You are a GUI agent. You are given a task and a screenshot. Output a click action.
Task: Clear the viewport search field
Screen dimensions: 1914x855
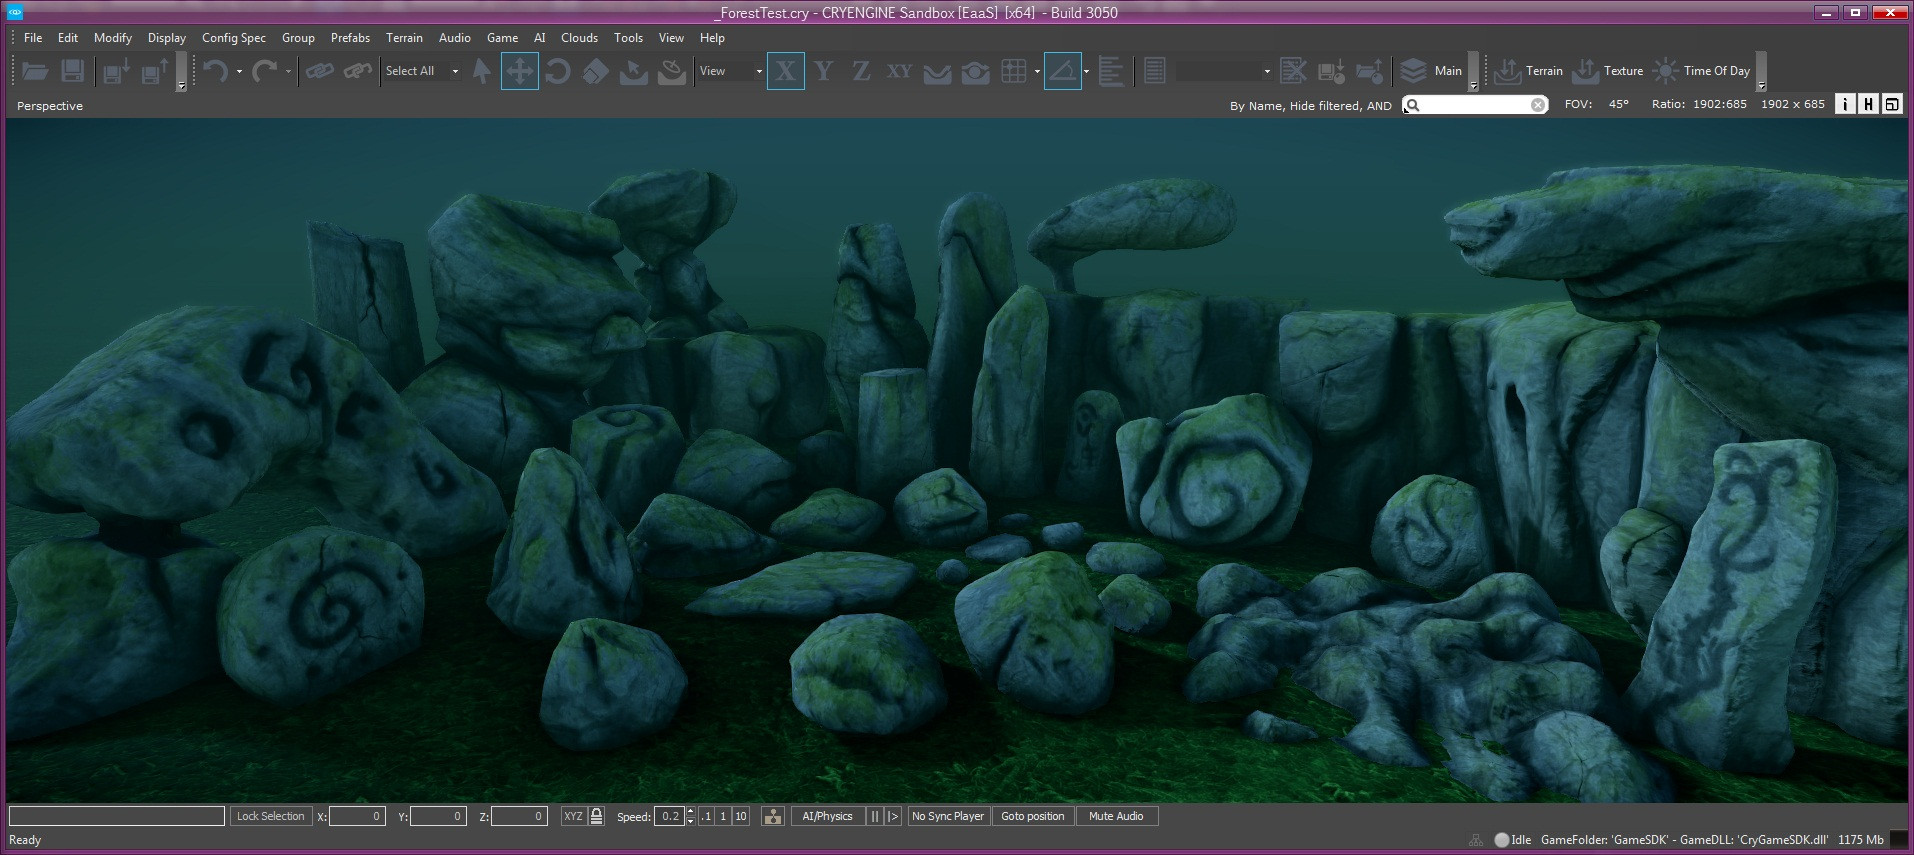tap(1538, 105)
